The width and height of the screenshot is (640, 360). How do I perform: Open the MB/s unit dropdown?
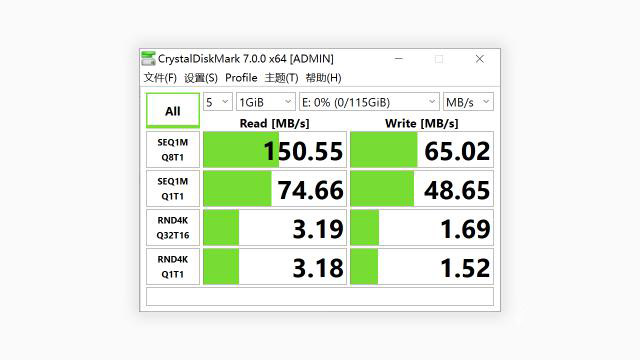tap(468, 102)
